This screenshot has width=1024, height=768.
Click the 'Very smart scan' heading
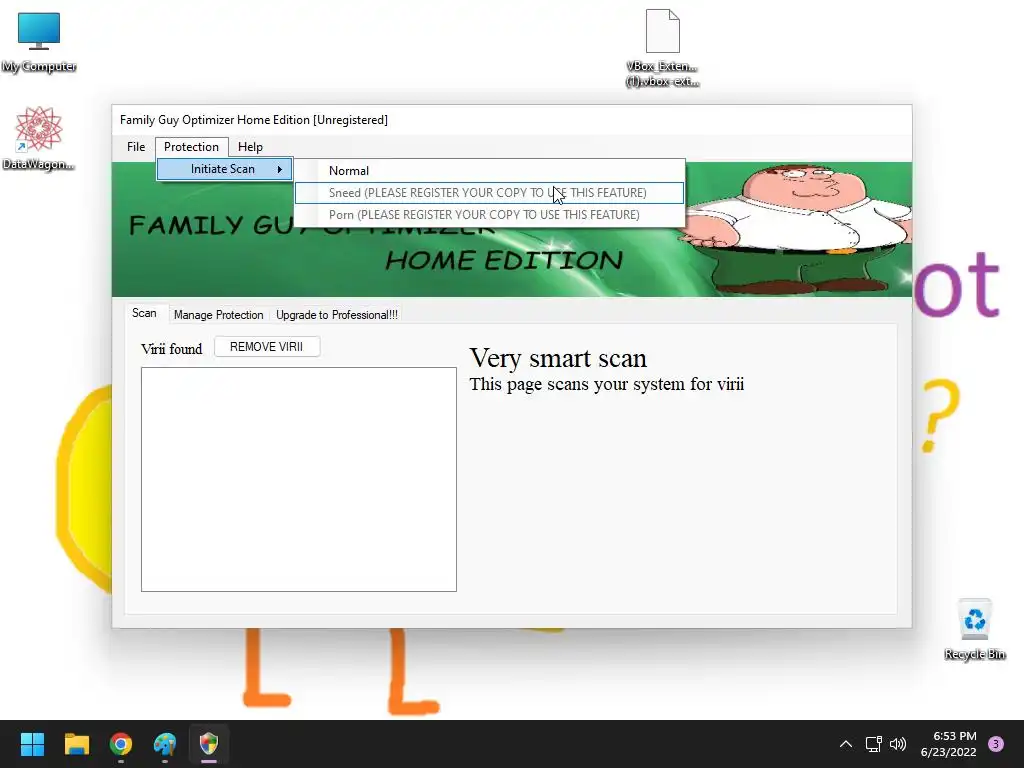pos(558,359)
